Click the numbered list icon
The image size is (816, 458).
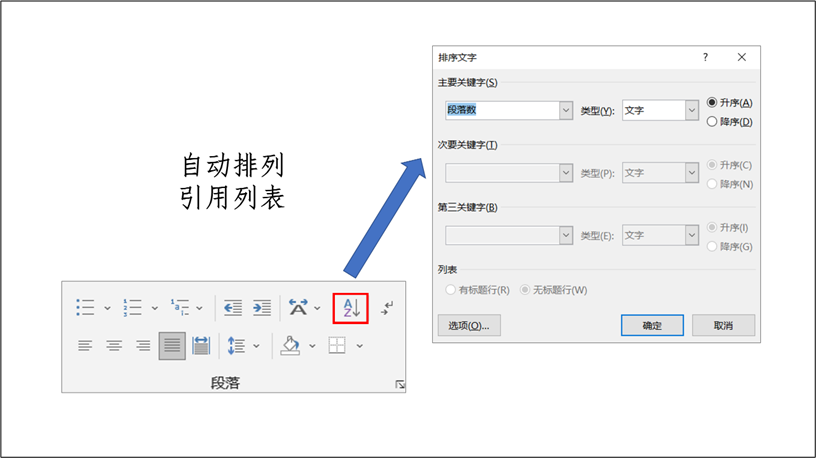[133, 308]
